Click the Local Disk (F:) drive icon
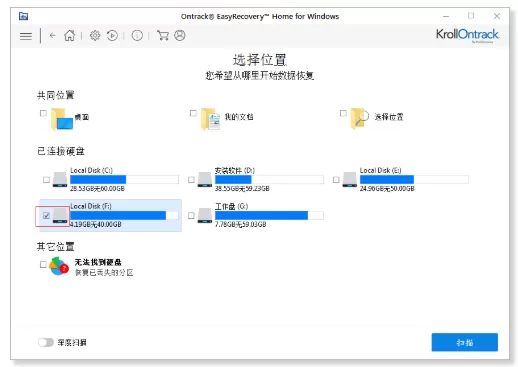518x367 pixels. point(60,215)
